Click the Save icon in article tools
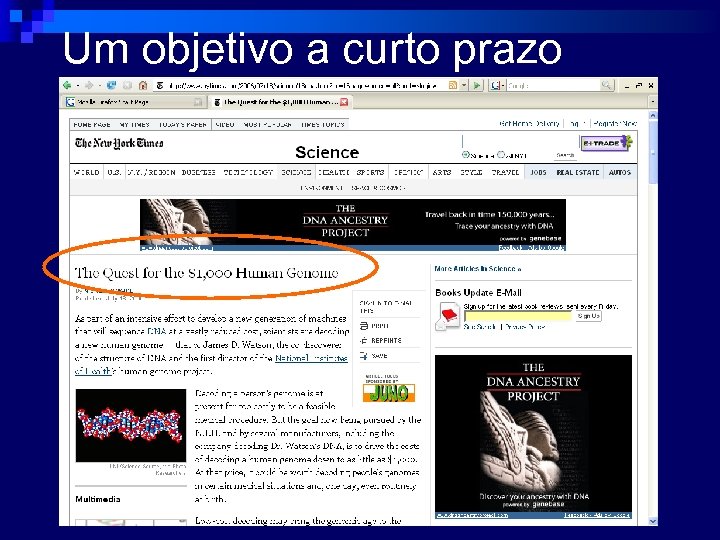Screen dimensions: 720x540 point(364,355)
